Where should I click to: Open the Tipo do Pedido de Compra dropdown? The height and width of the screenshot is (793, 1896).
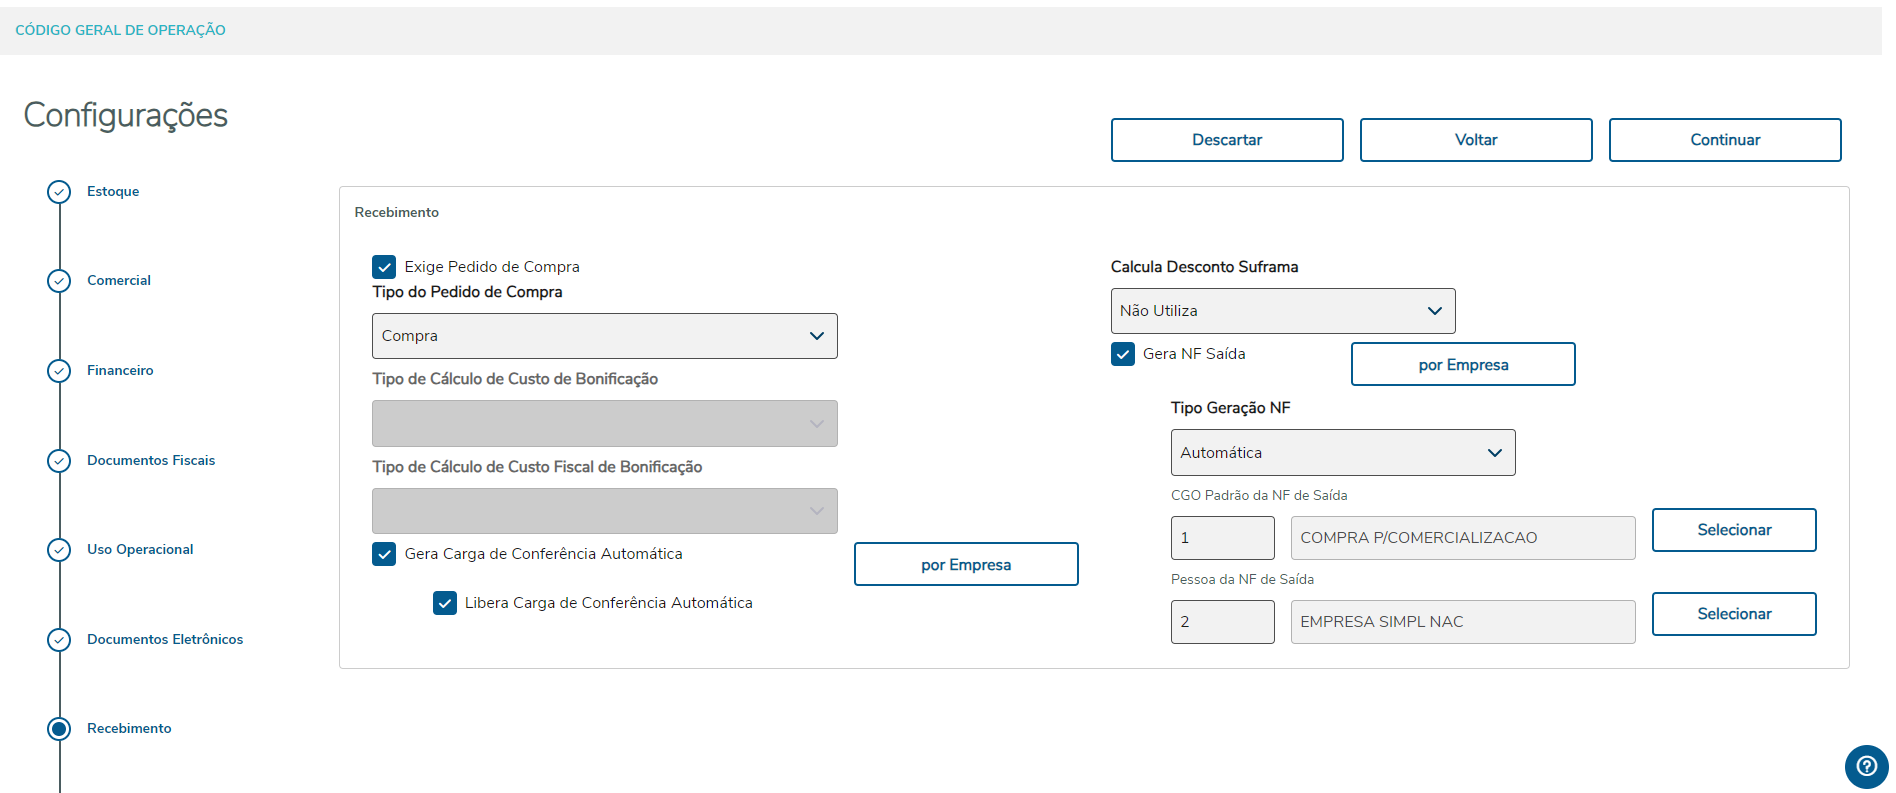point(604,336)
